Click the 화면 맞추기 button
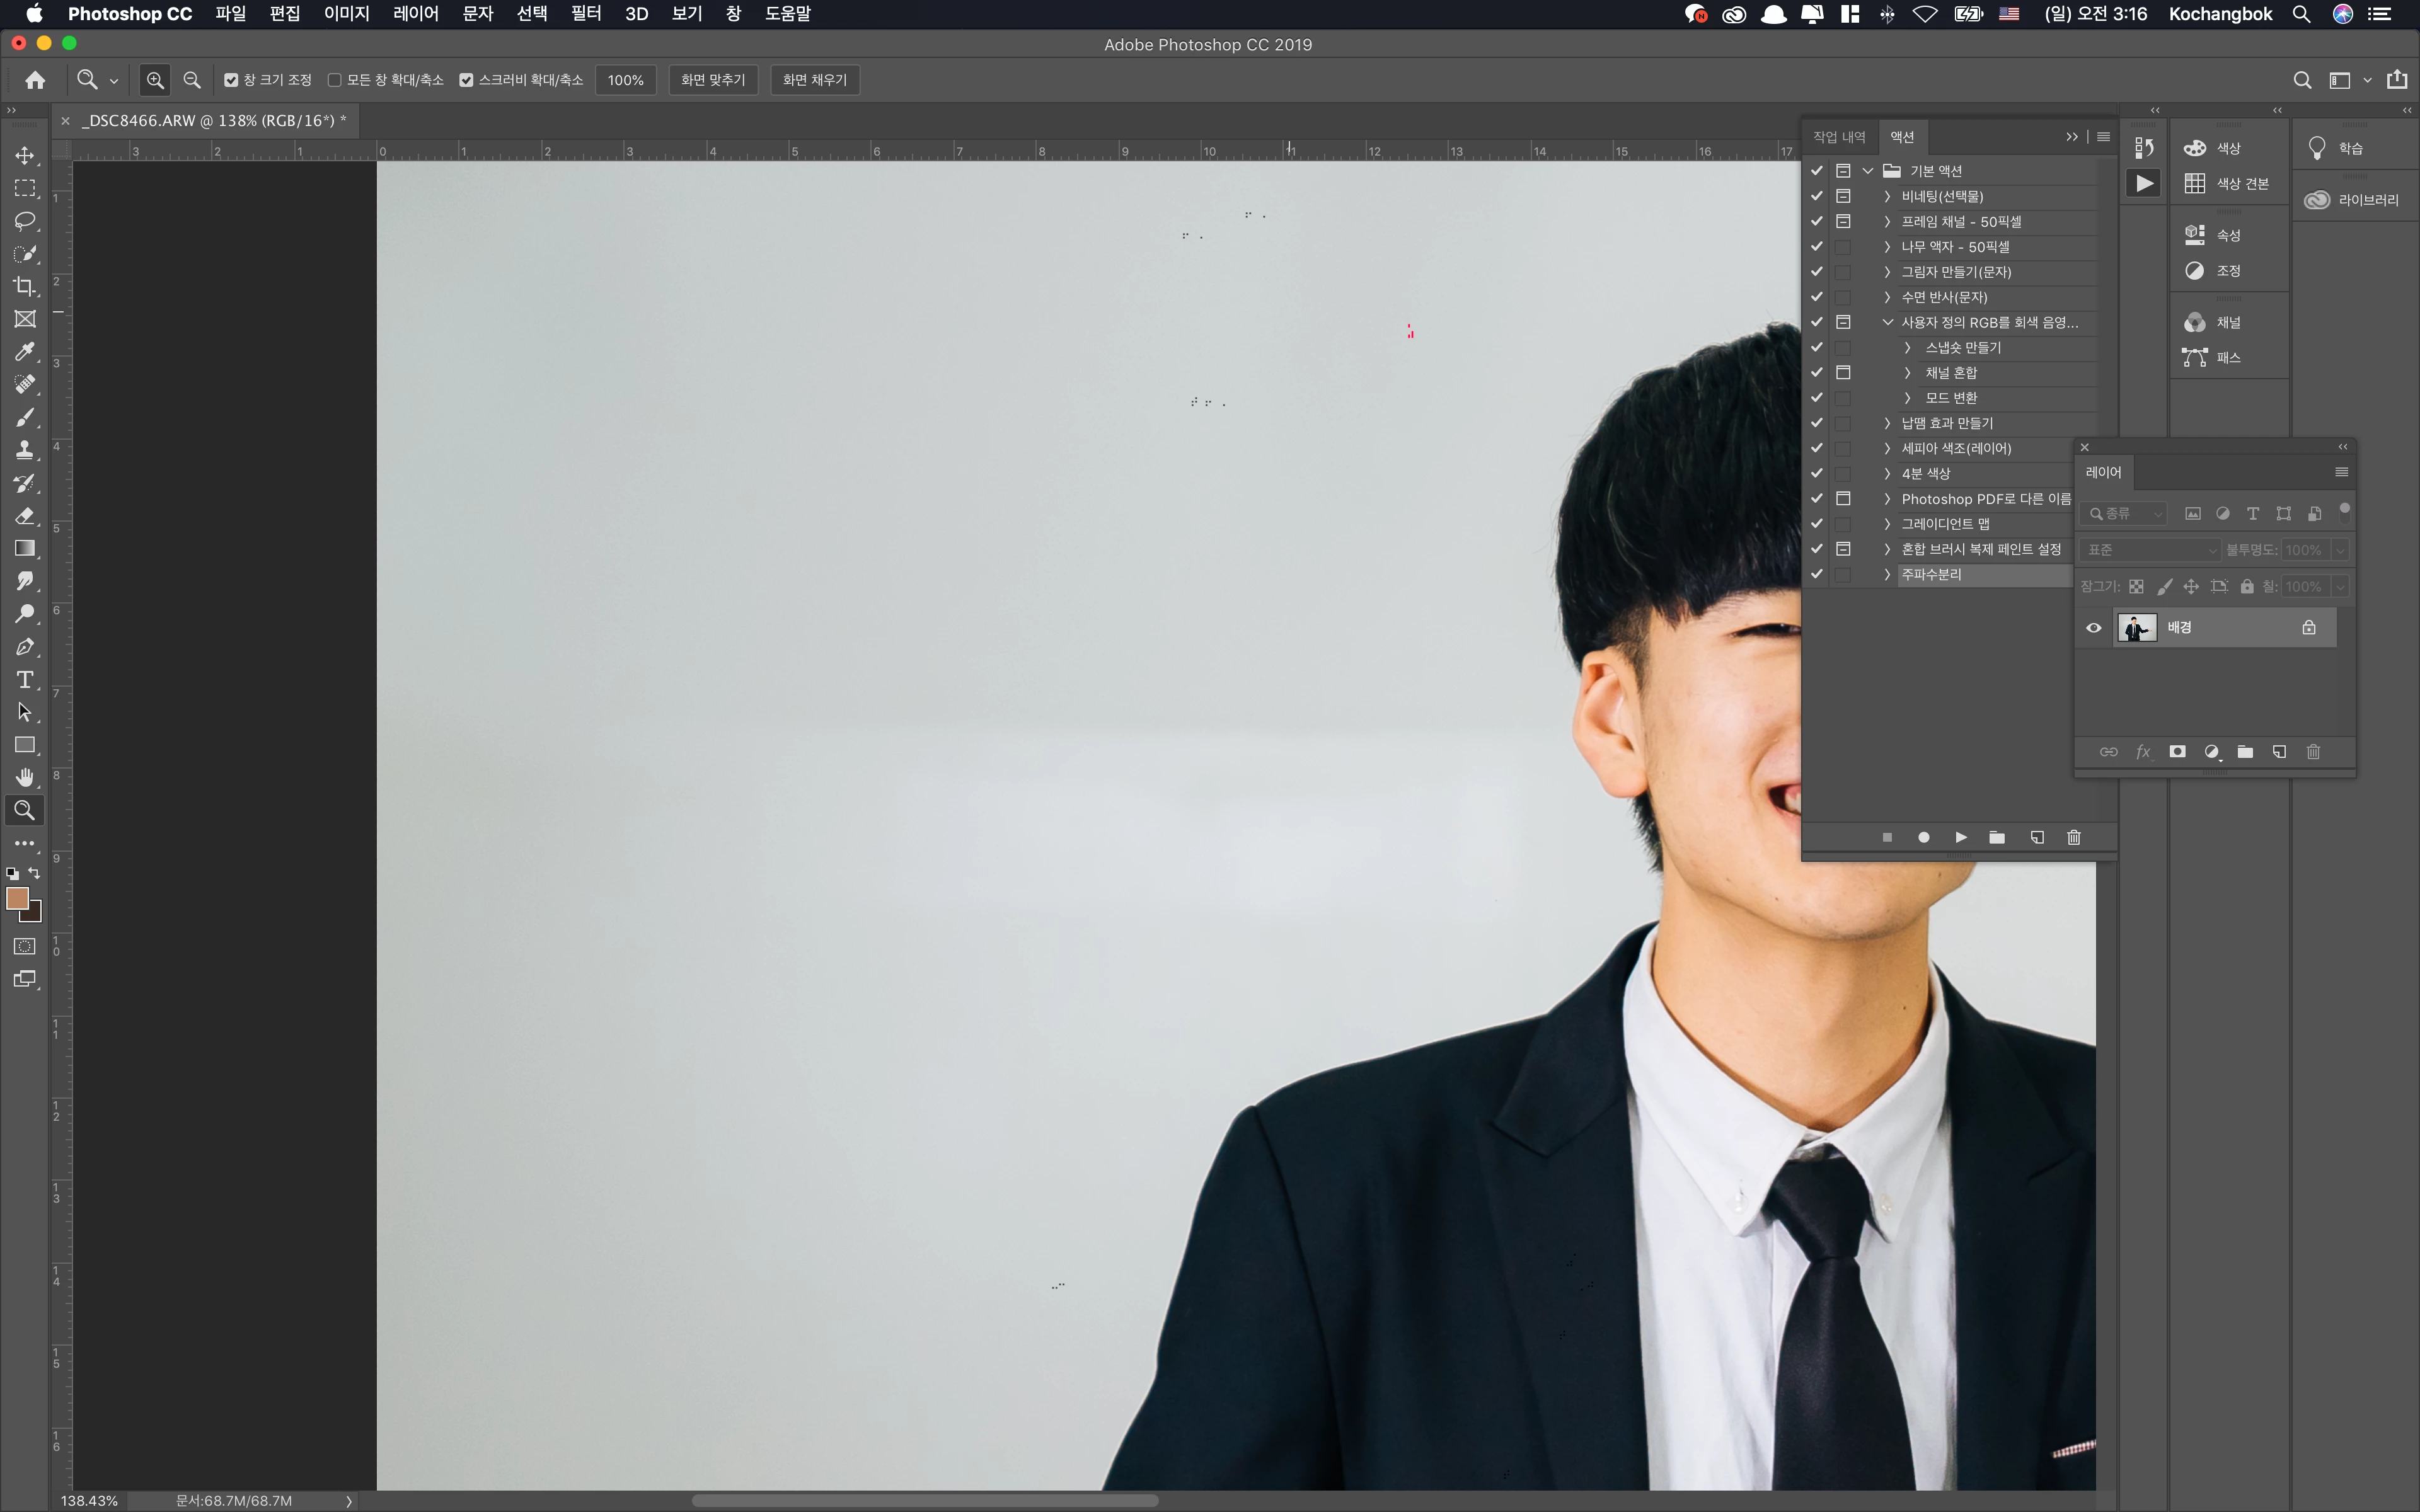Image resolution: width=2420 pixels, height=1512 pixels. pyautogui.click(x=712, y=80)
